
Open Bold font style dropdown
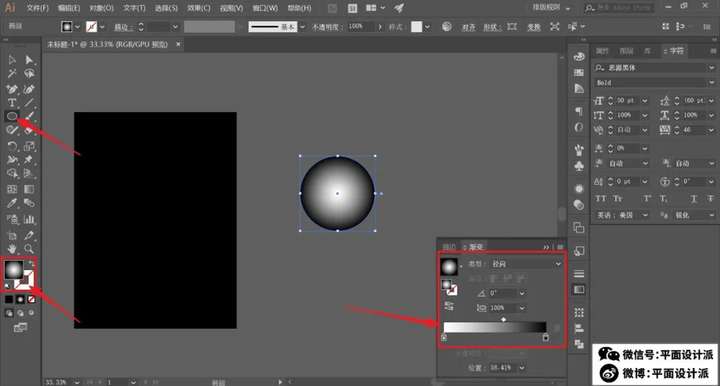point(711,83)
